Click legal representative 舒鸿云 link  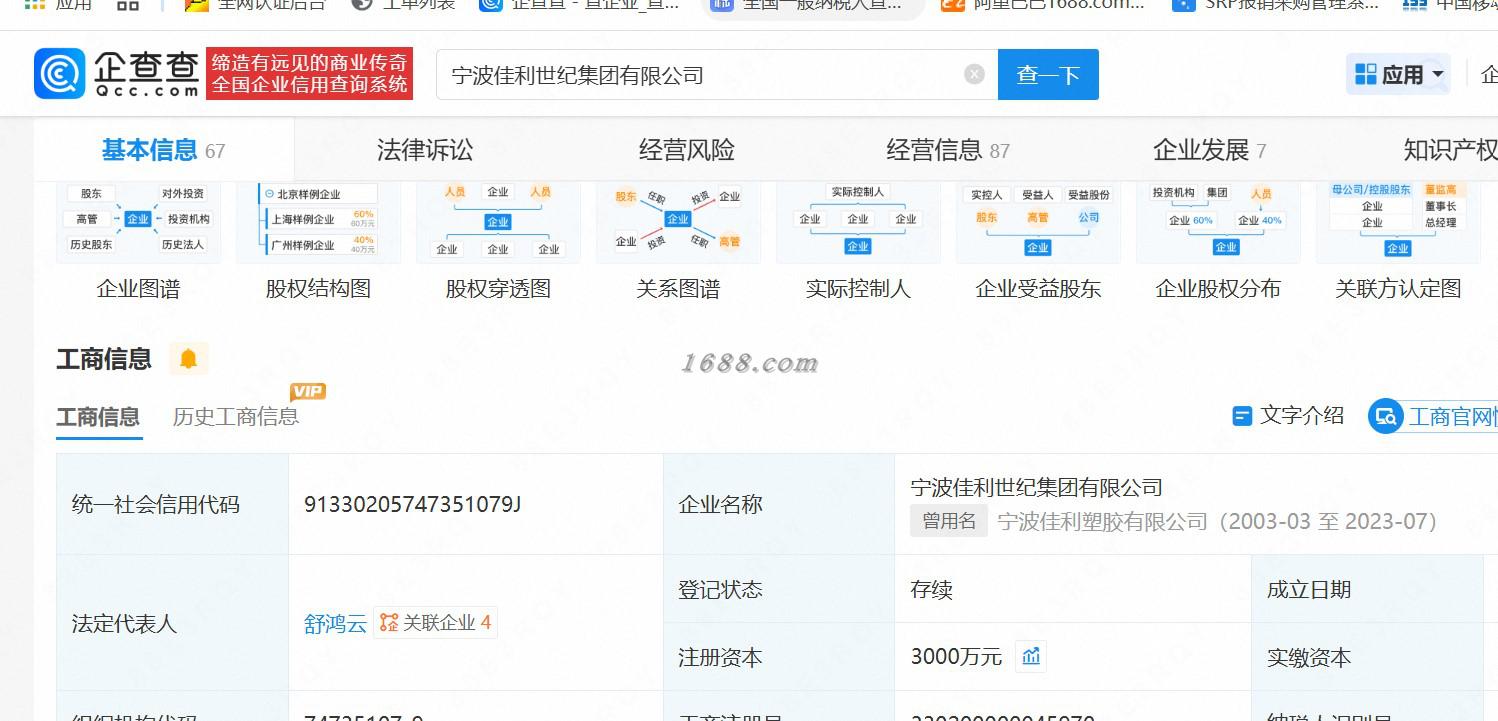335,624
